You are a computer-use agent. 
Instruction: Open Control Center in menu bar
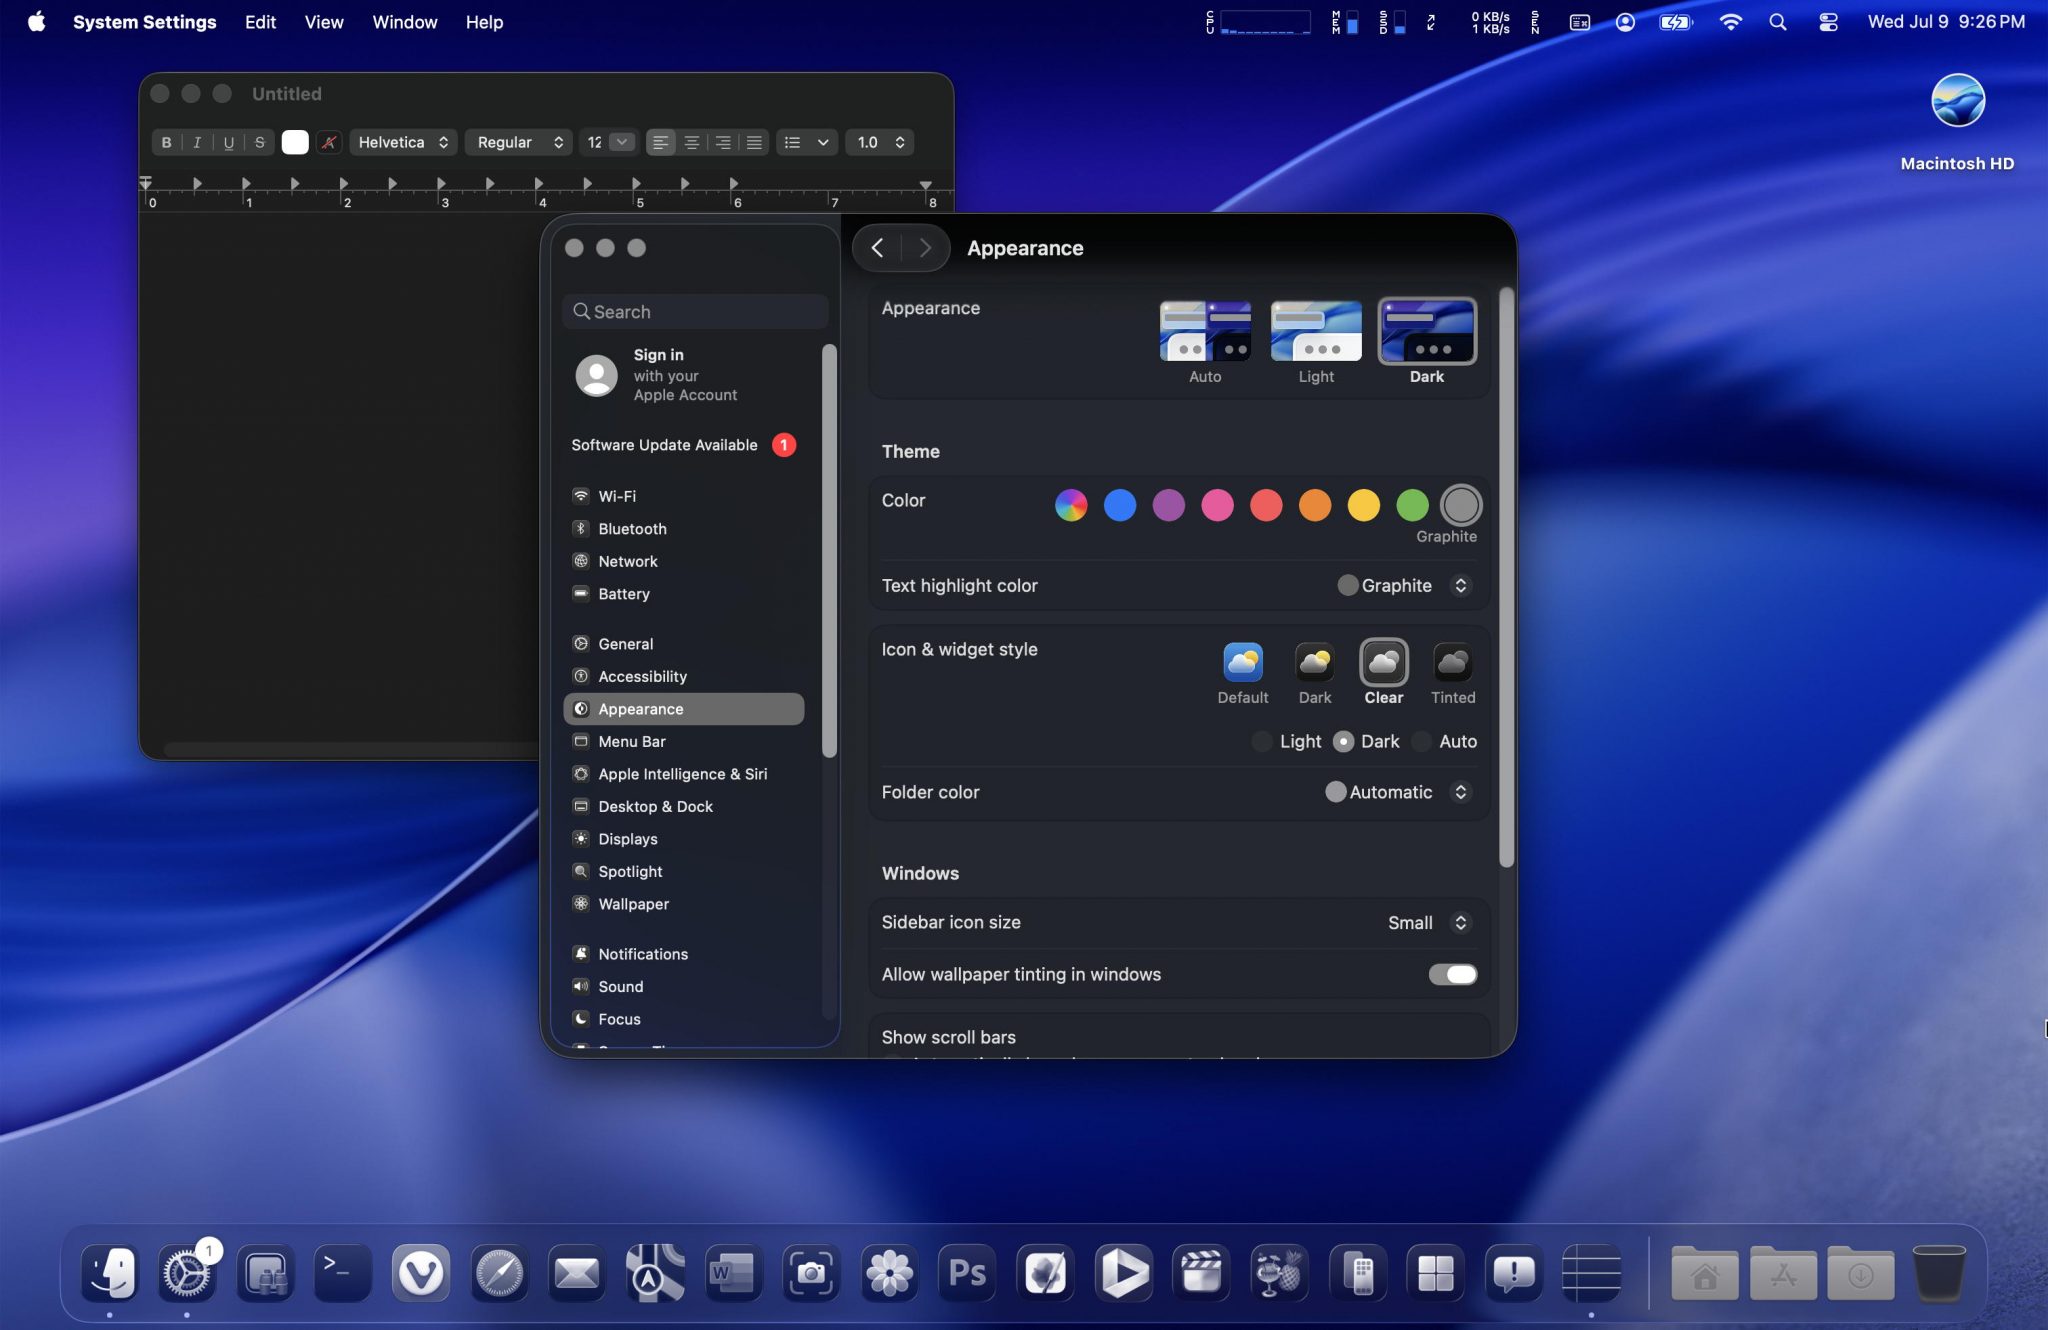pos(1828,22)
